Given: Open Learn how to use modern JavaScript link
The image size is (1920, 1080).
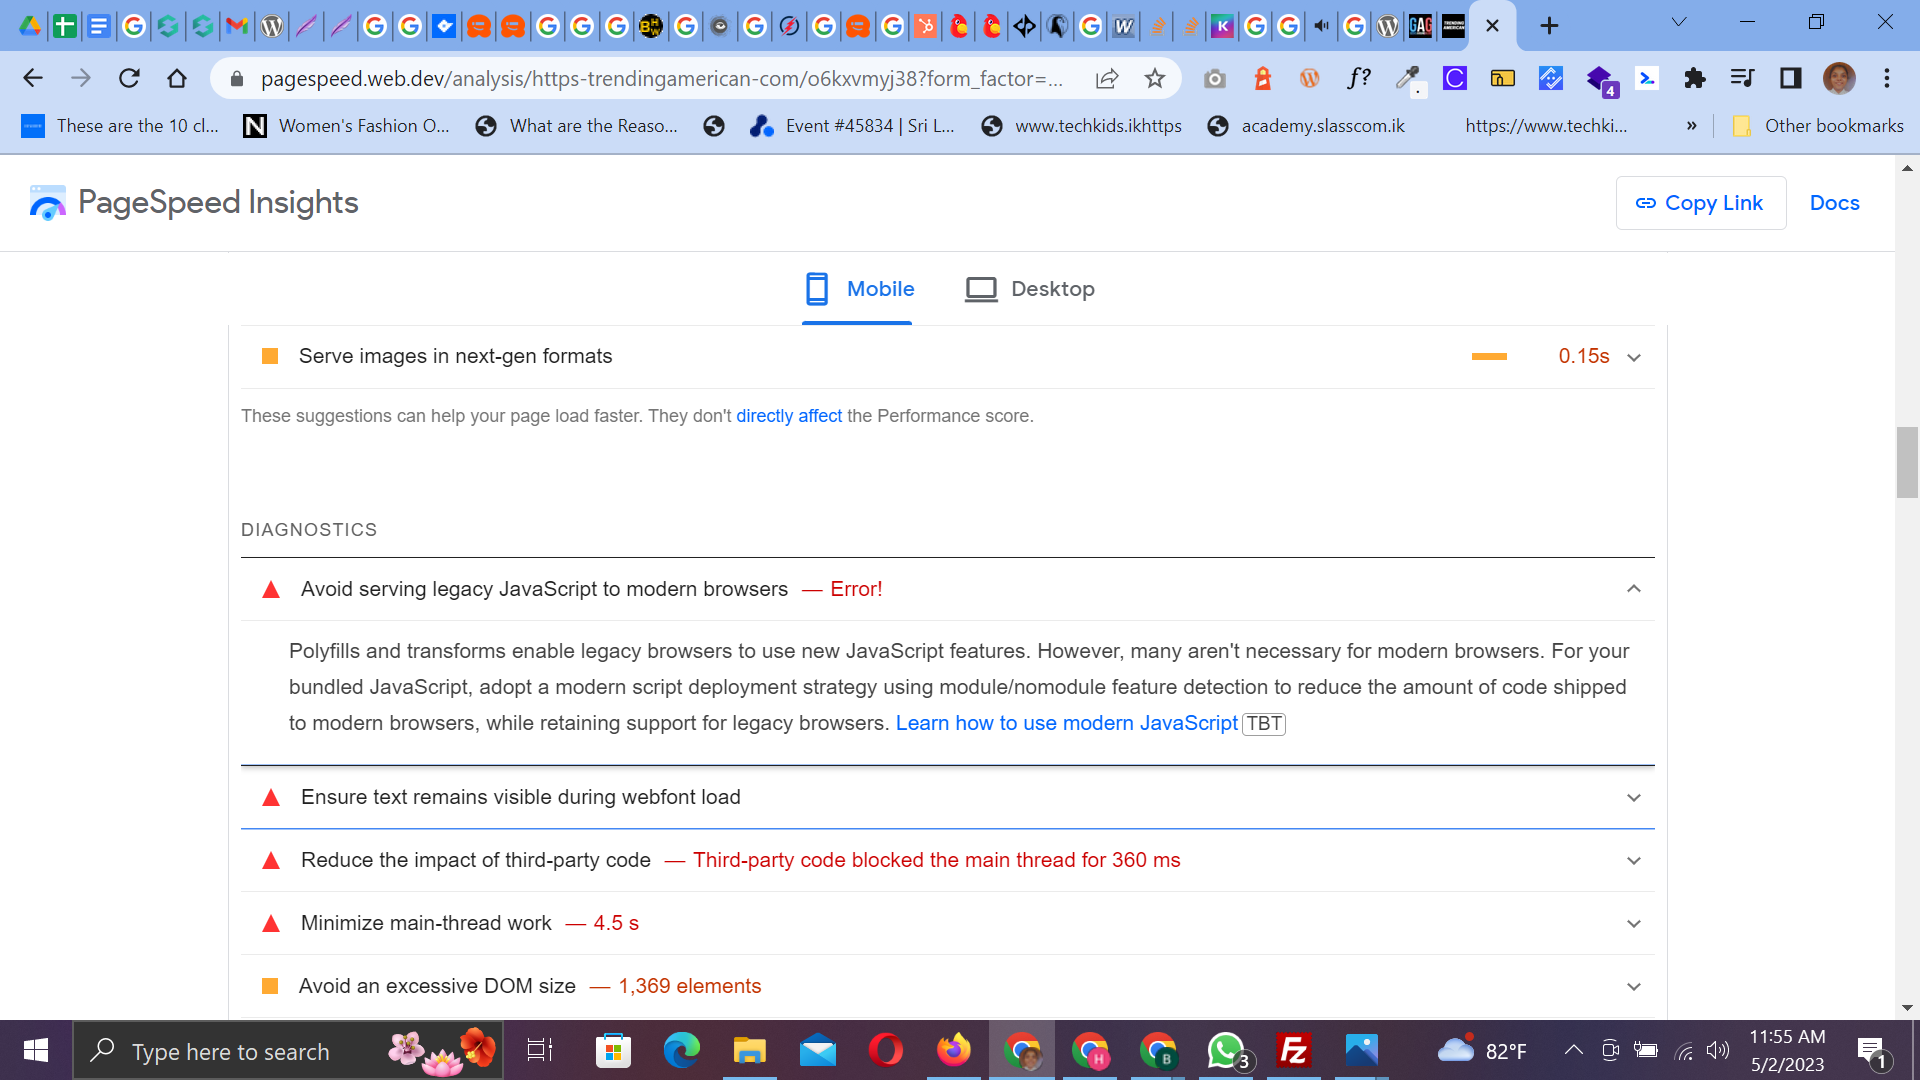Looking at the screenshot, I should (1066, 723).
